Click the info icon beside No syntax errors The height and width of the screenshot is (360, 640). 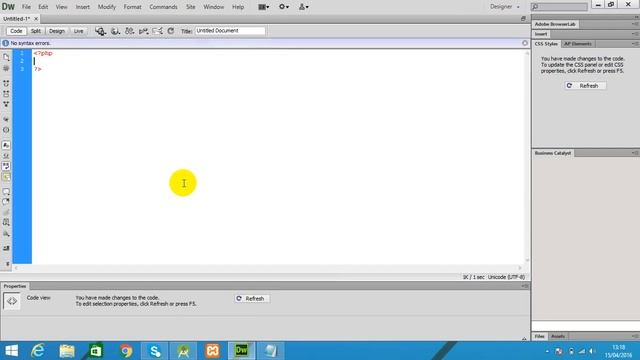tap(5, 43)
